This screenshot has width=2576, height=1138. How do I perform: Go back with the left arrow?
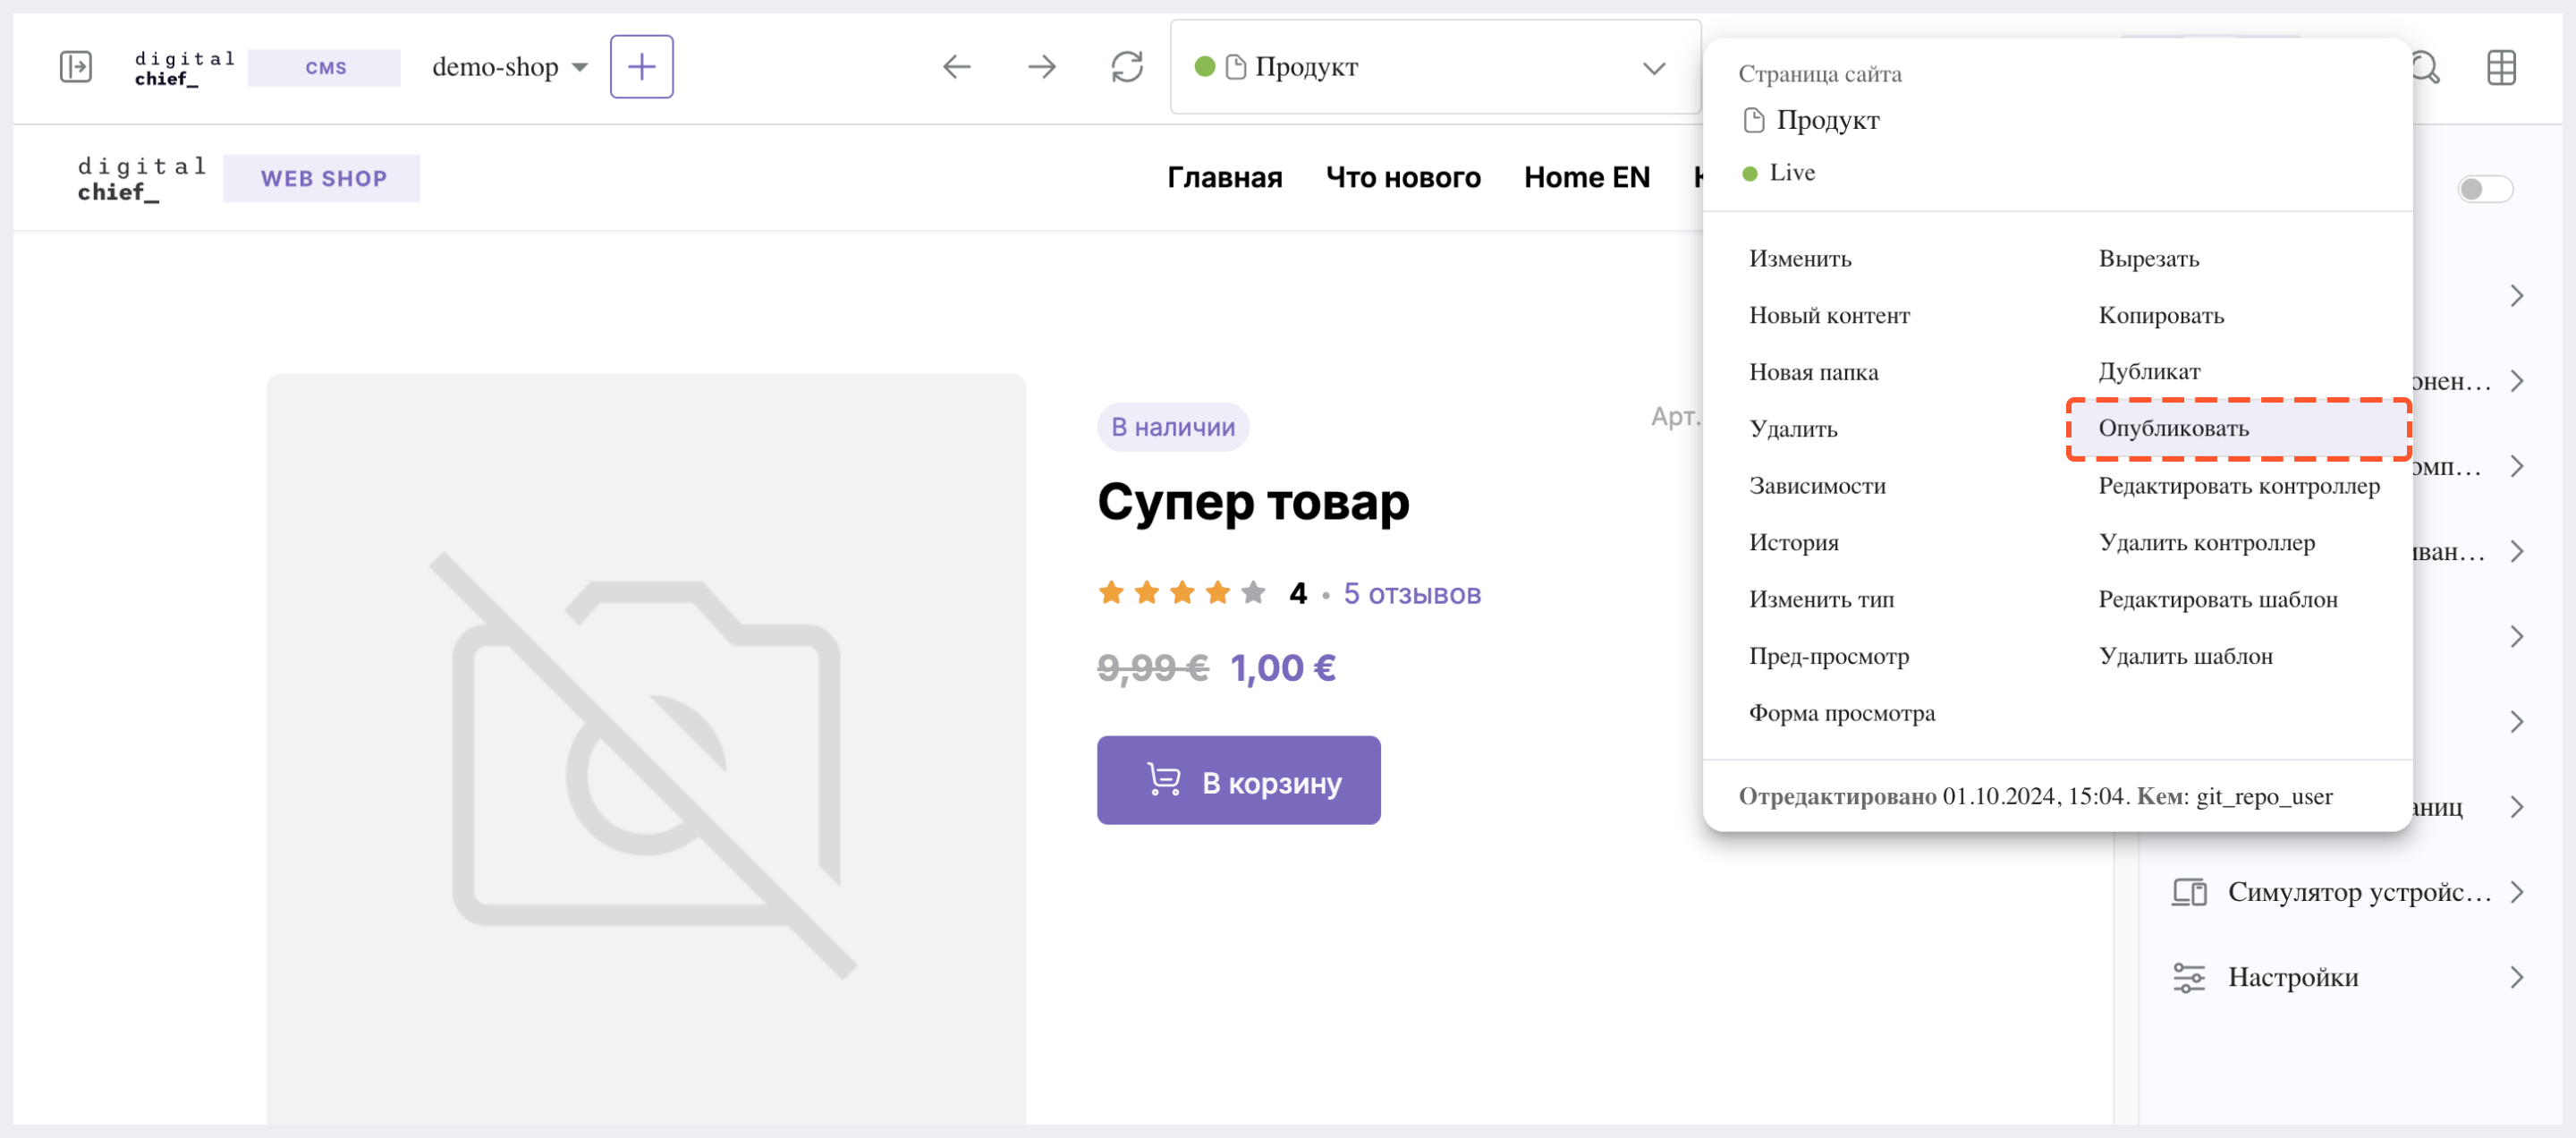(x=957, y=67)
